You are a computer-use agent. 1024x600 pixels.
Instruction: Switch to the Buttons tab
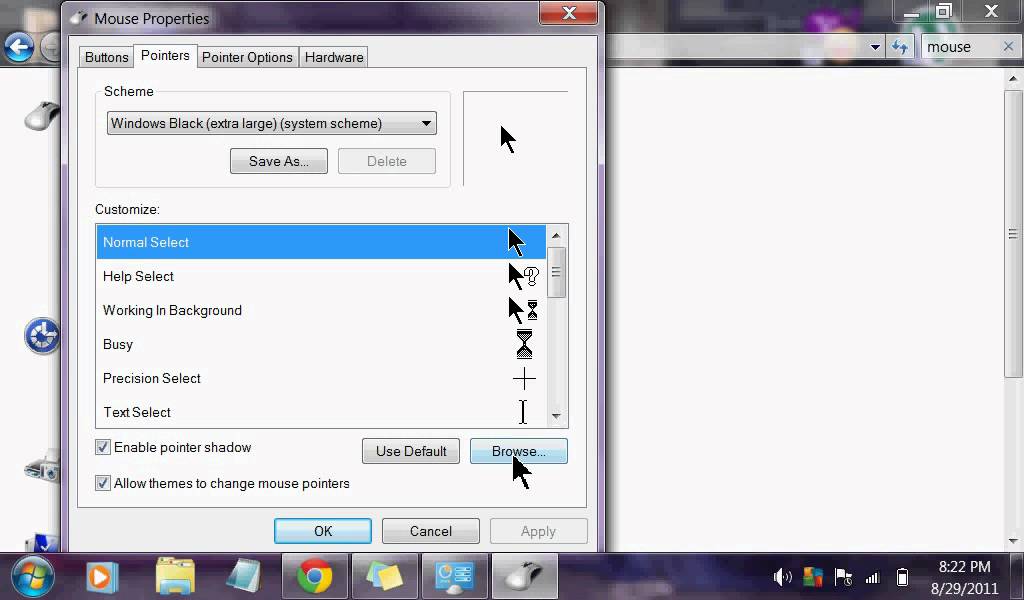106,57
